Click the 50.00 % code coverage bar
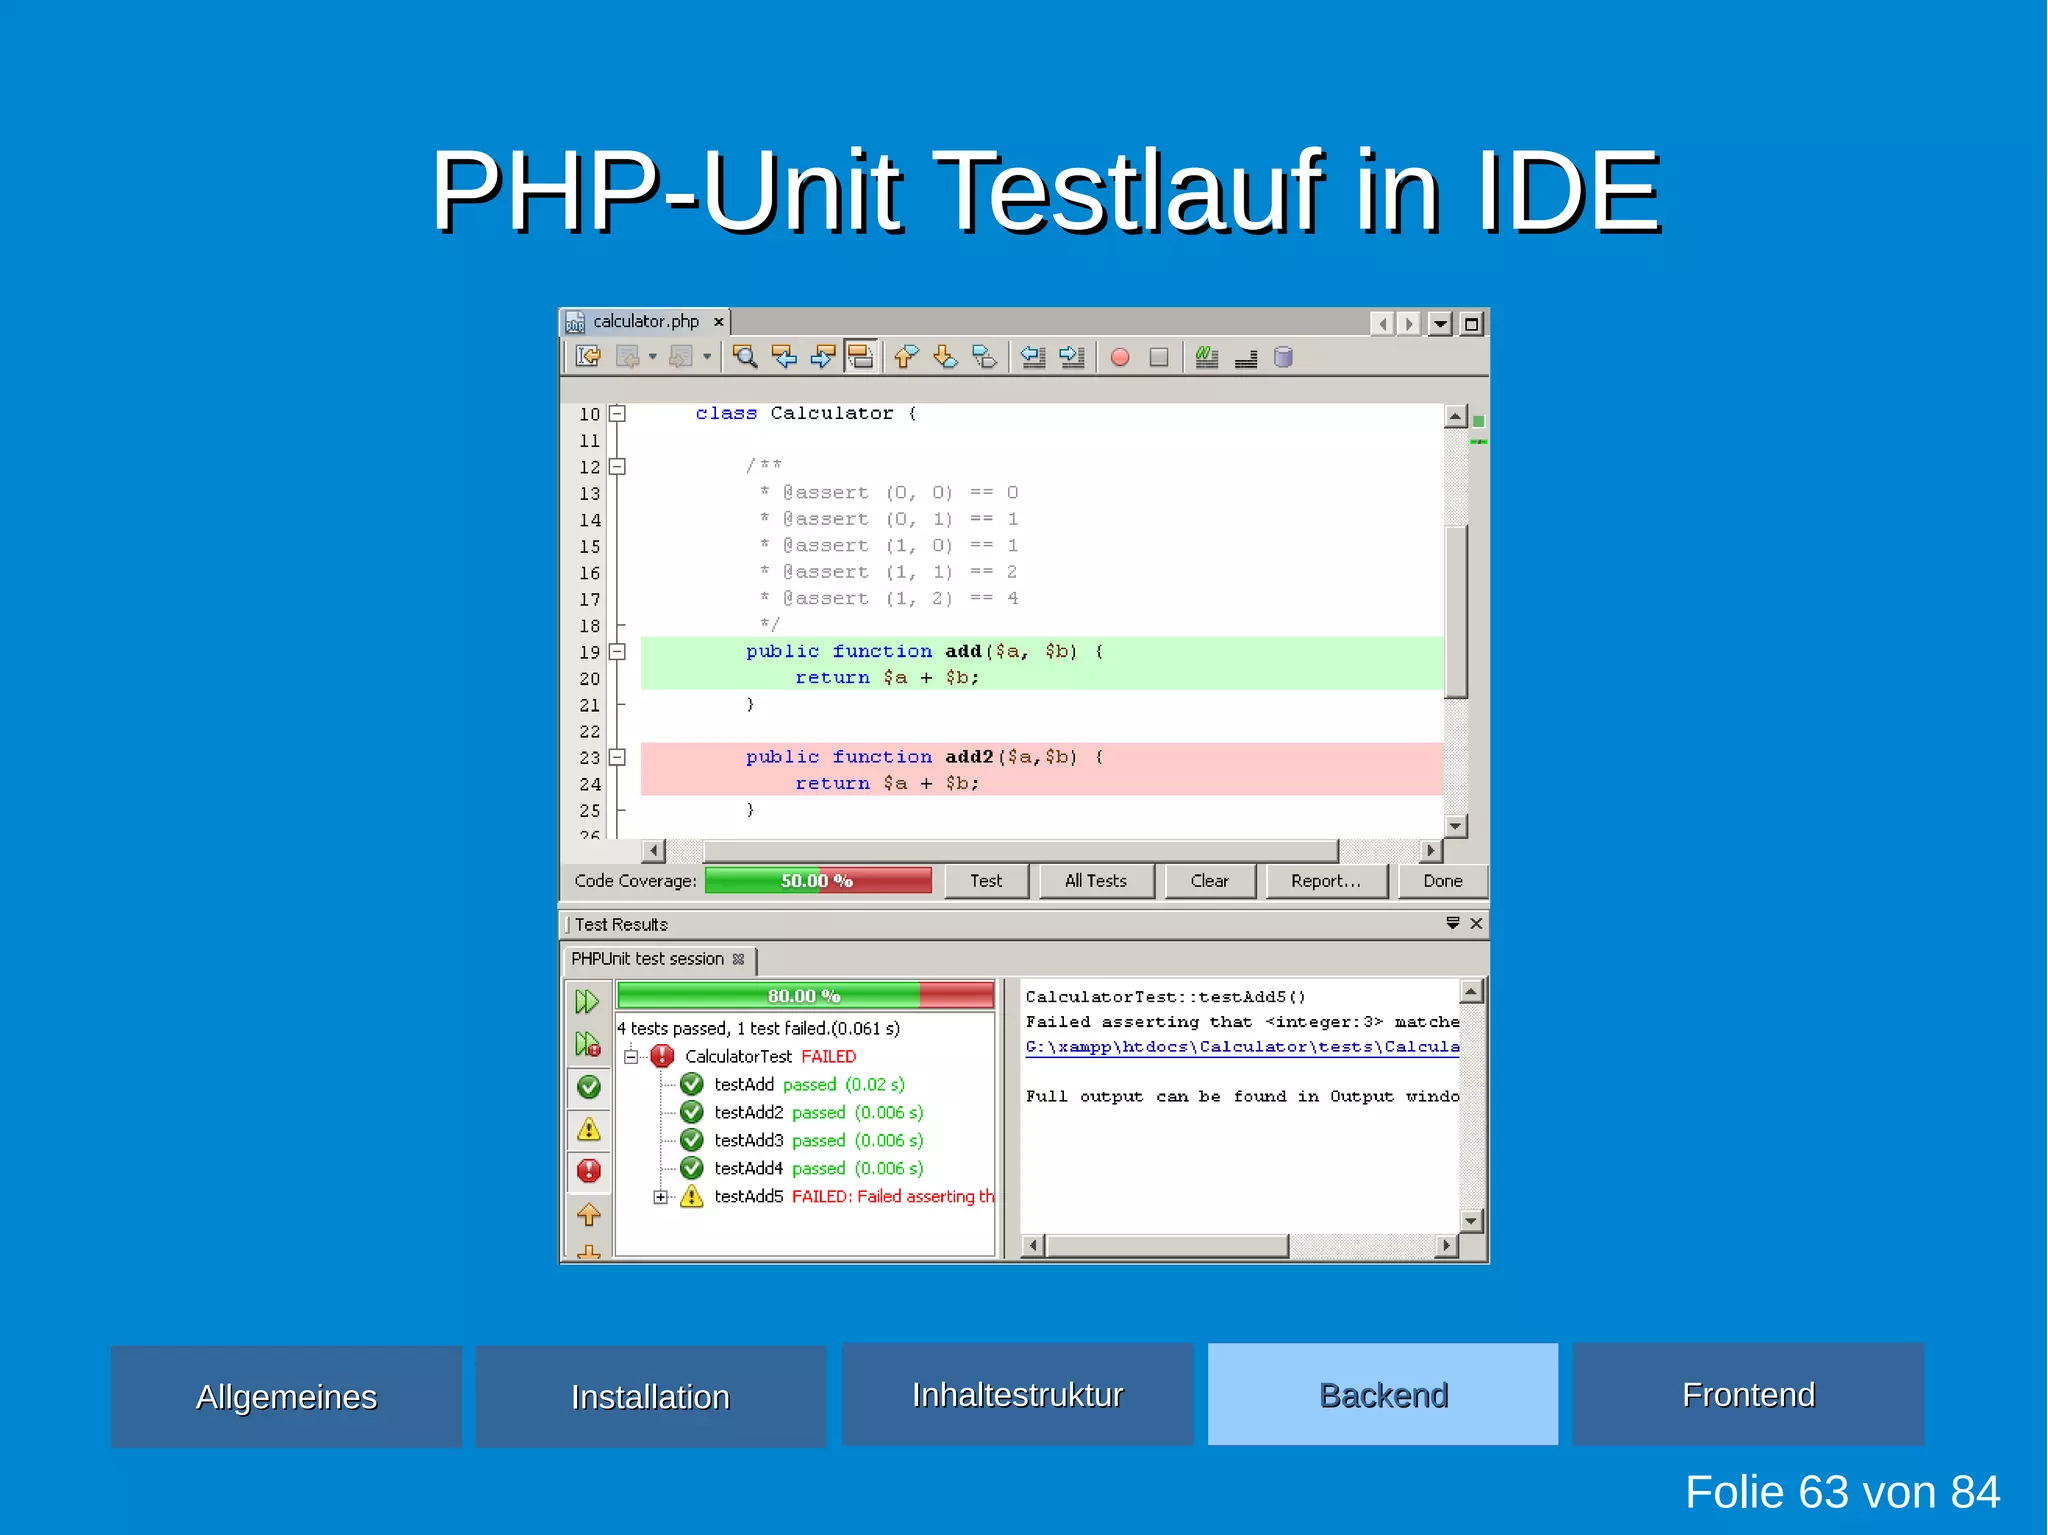Screen dimensions: 2048x1535 pyautogui.click(x=818, y=881)
